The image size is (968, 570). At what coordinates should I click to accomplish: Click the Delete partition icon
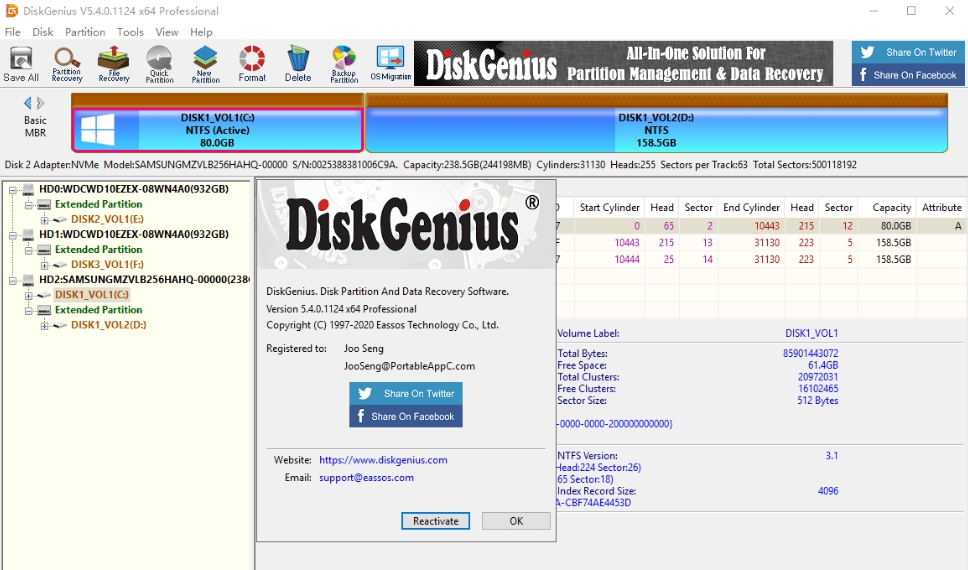(298, 64)
